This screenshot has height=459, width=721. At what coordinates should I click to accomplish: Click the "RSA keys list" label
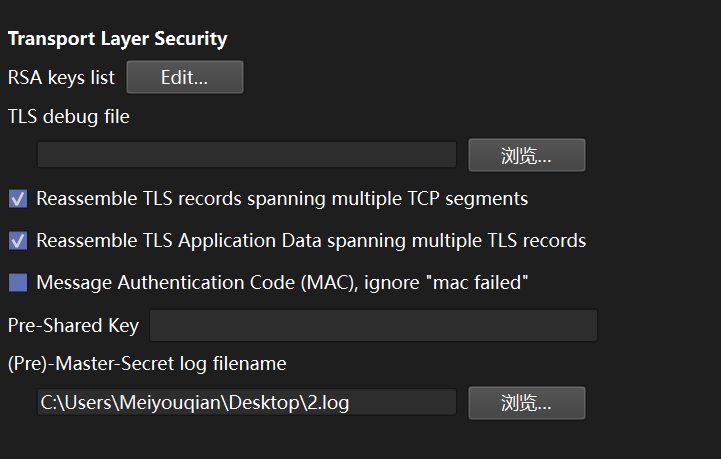click(61, 77)
